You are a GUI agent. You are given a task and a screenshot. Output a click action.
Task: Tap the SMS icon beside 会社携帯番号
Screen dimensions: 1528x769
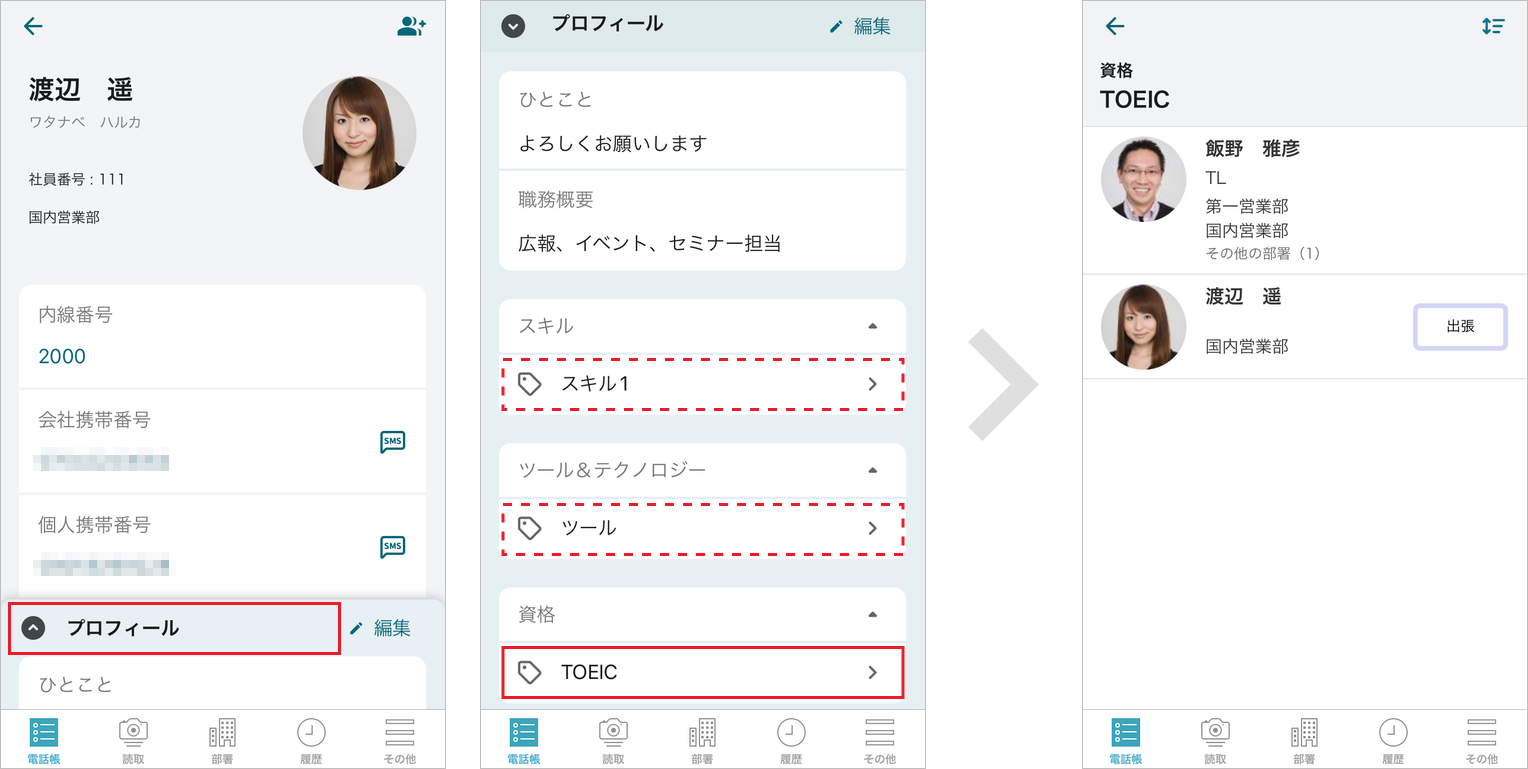click(x=391, y=441)
